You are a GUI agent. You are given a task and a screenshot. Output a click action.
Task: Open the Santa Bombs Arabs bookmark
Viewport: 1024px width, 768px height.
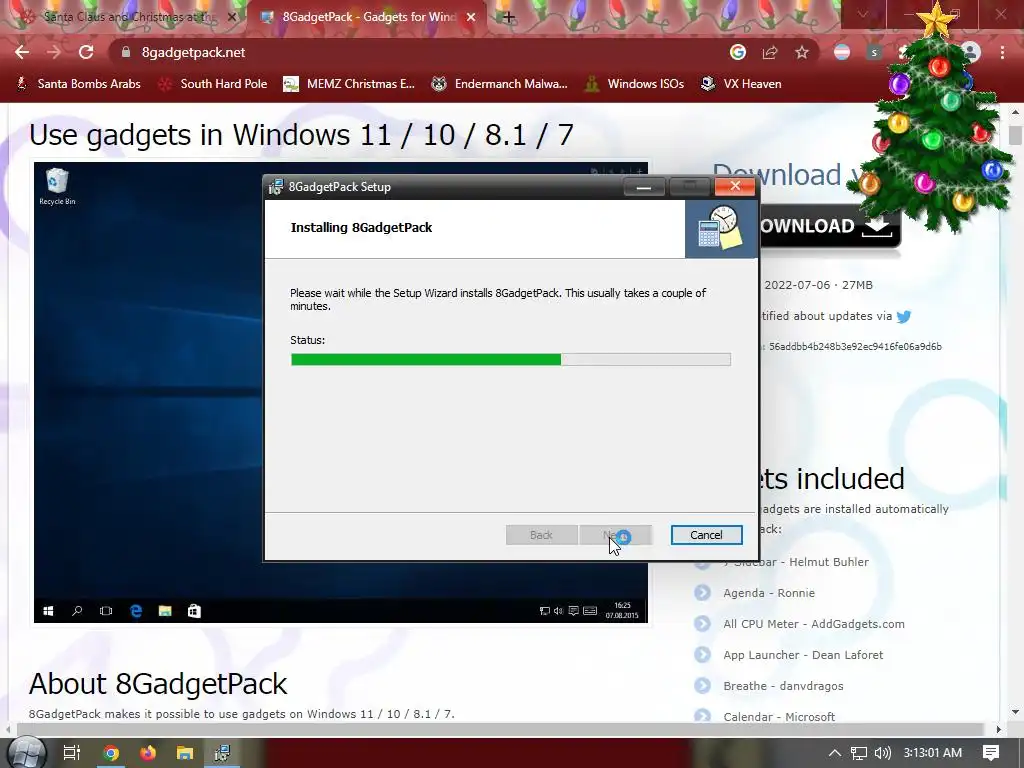[78, 84]
